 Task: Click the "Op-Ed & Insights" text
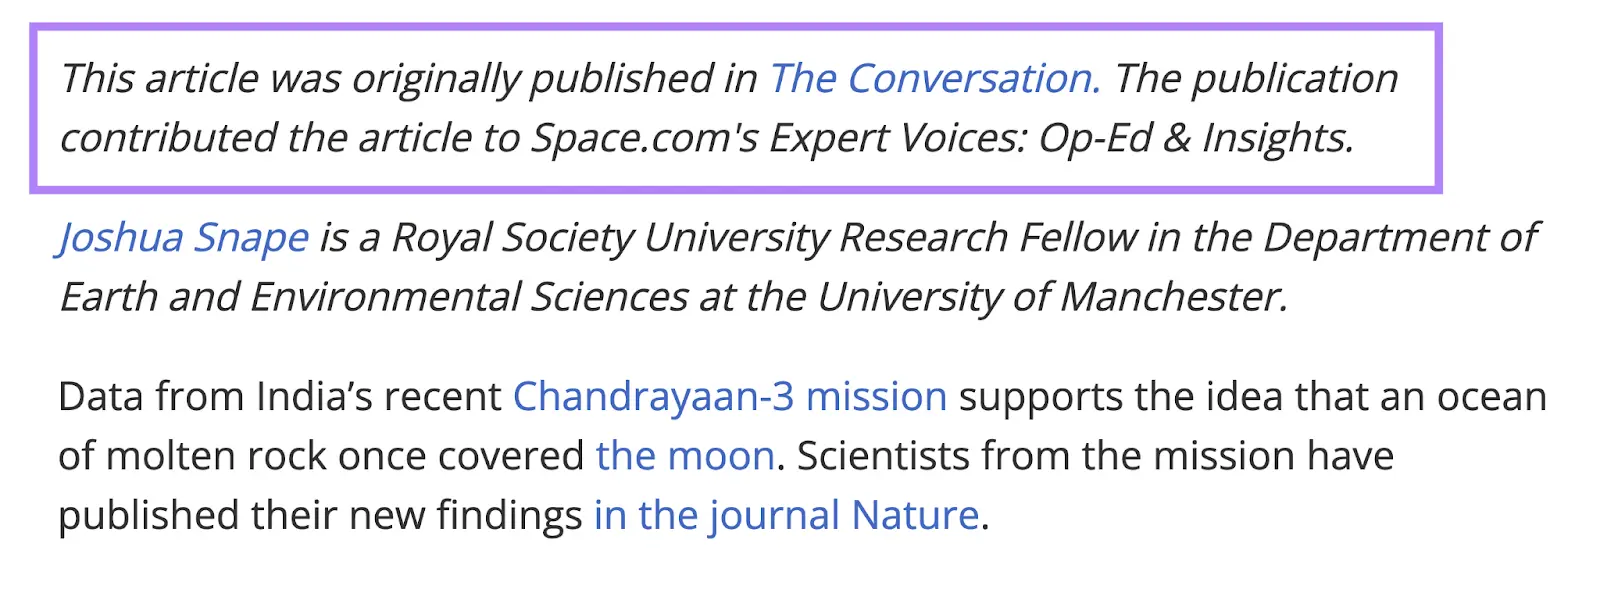coord(1196,138)
